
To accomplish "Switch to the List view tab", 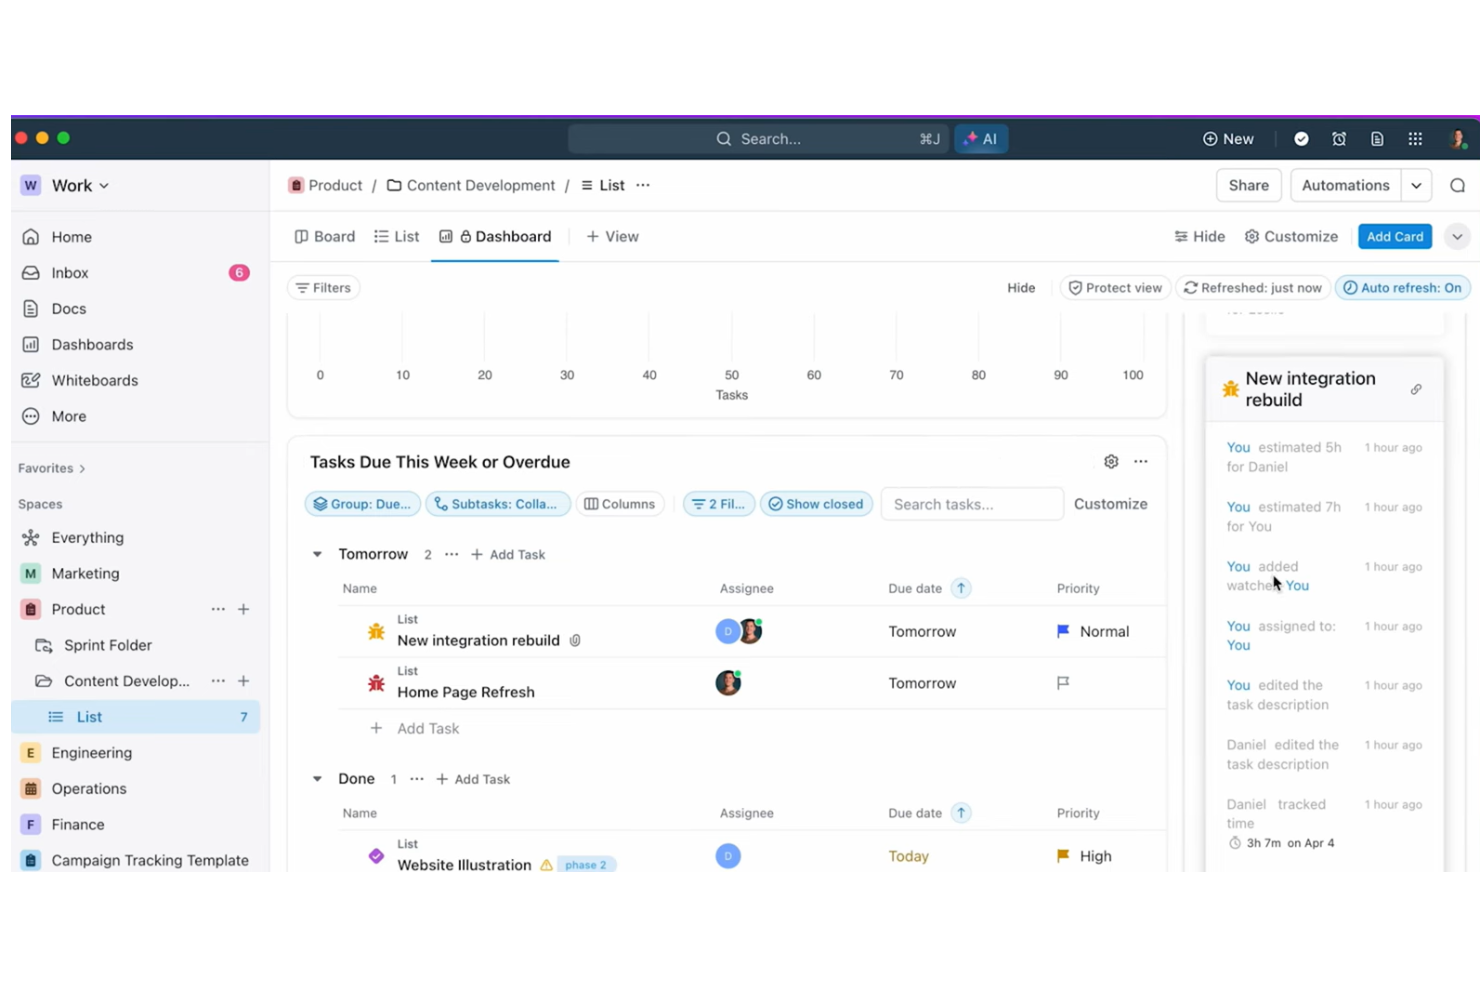I will click(x=396, y=236).
